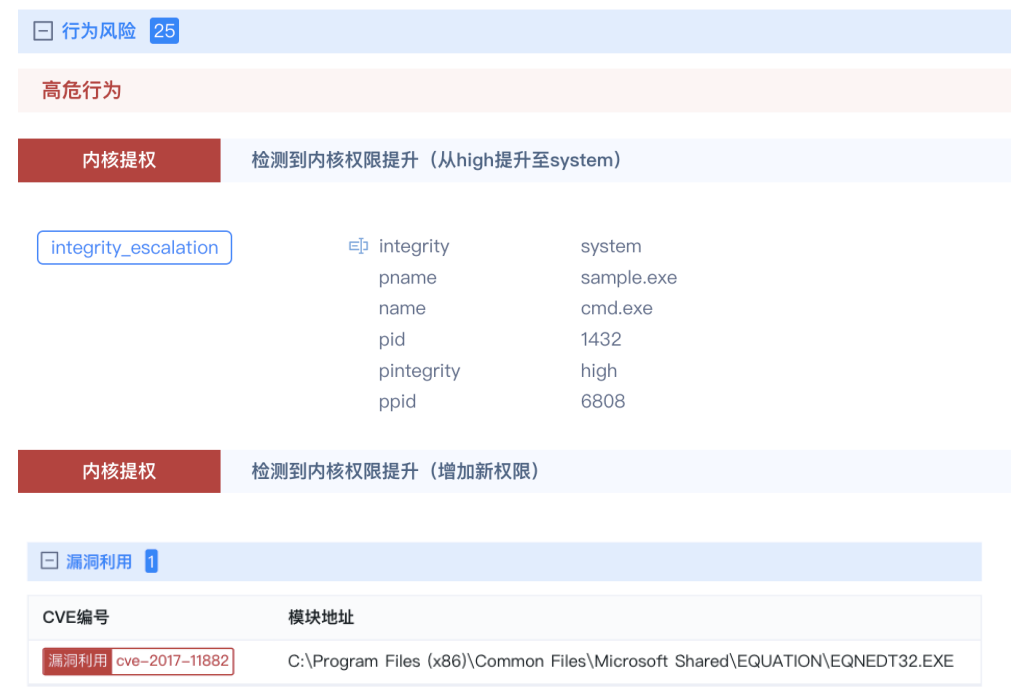Click the second 内核提权 tag for 增加新权限
Screen dimensions: 1028x697
click(x=119, y=471)
